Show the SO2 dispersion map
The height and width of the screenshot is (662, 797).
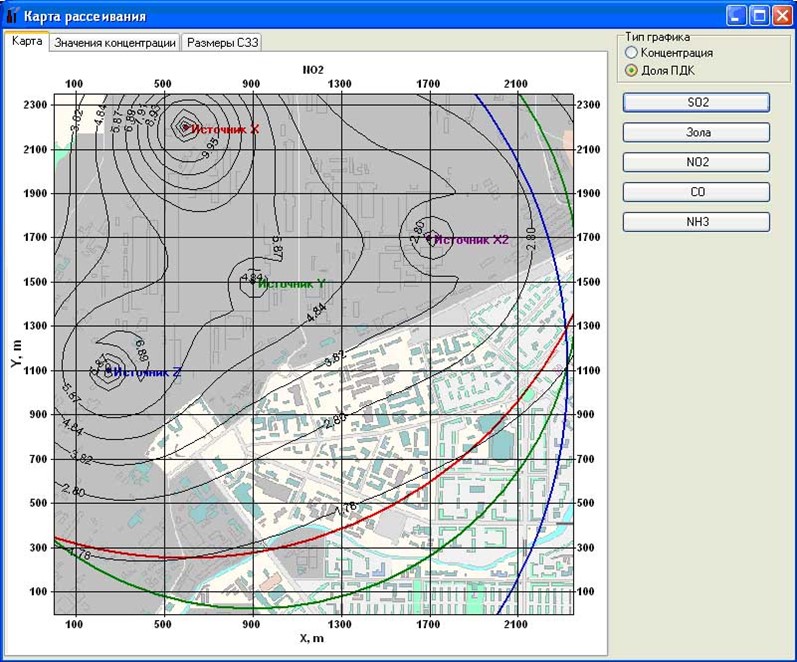point(696,102)
